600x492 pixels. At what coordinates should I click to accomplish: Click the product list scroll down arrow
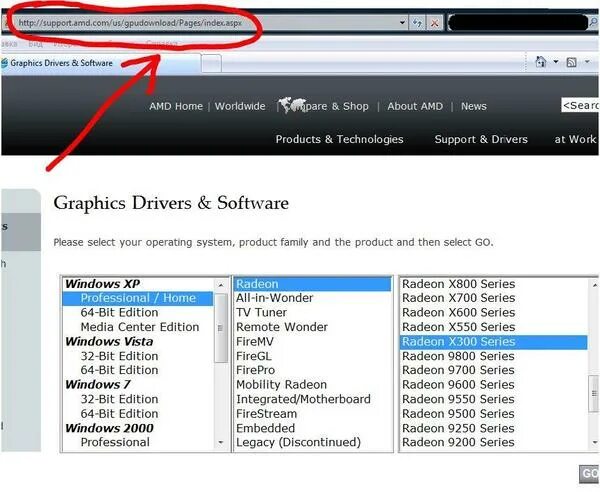pyautogui.click(x=594, y=443)
